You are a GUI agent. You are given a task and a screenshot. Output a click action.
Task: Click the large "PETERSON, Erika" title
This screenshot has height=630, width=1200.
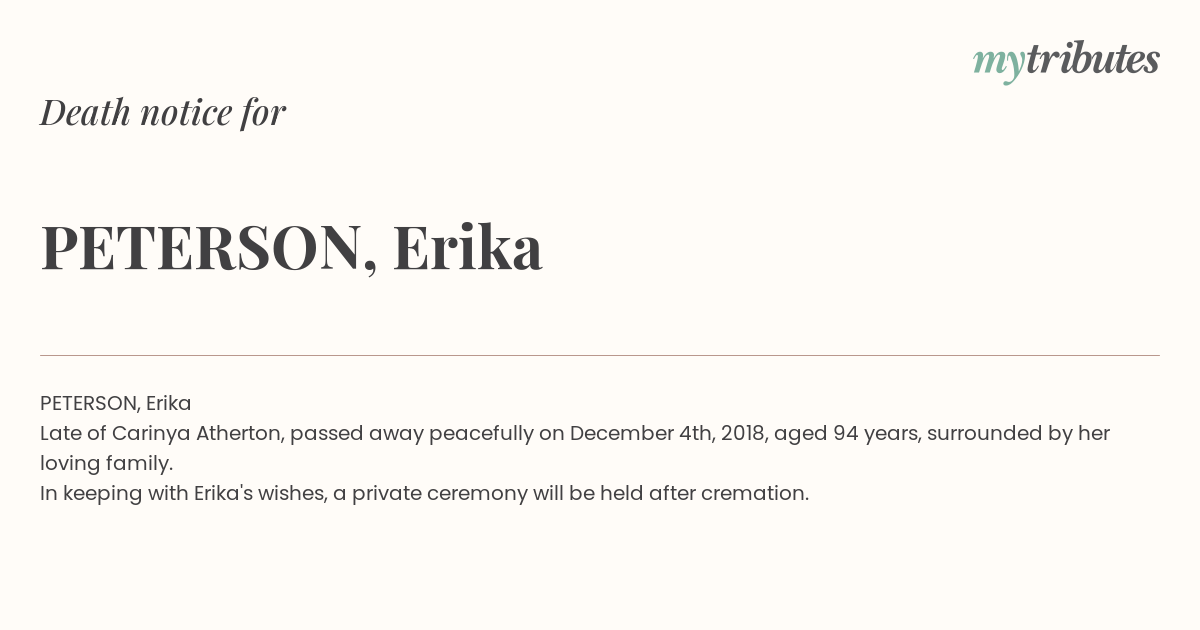click(291, 248)
